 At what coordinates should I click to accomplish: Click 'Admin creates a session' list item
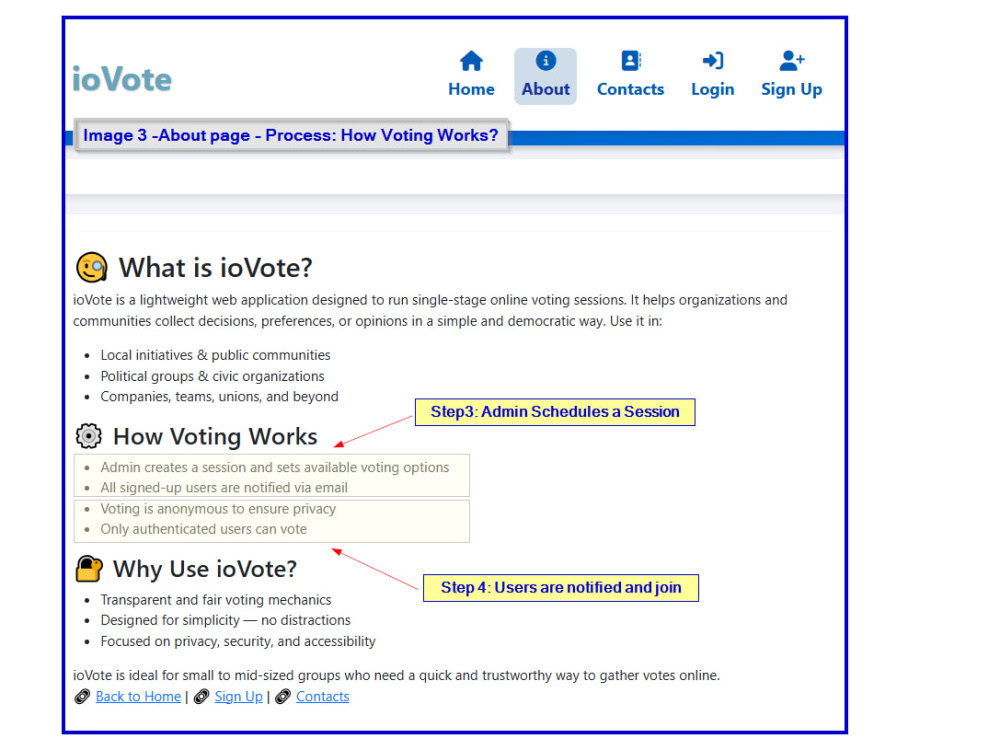point(275,467)
